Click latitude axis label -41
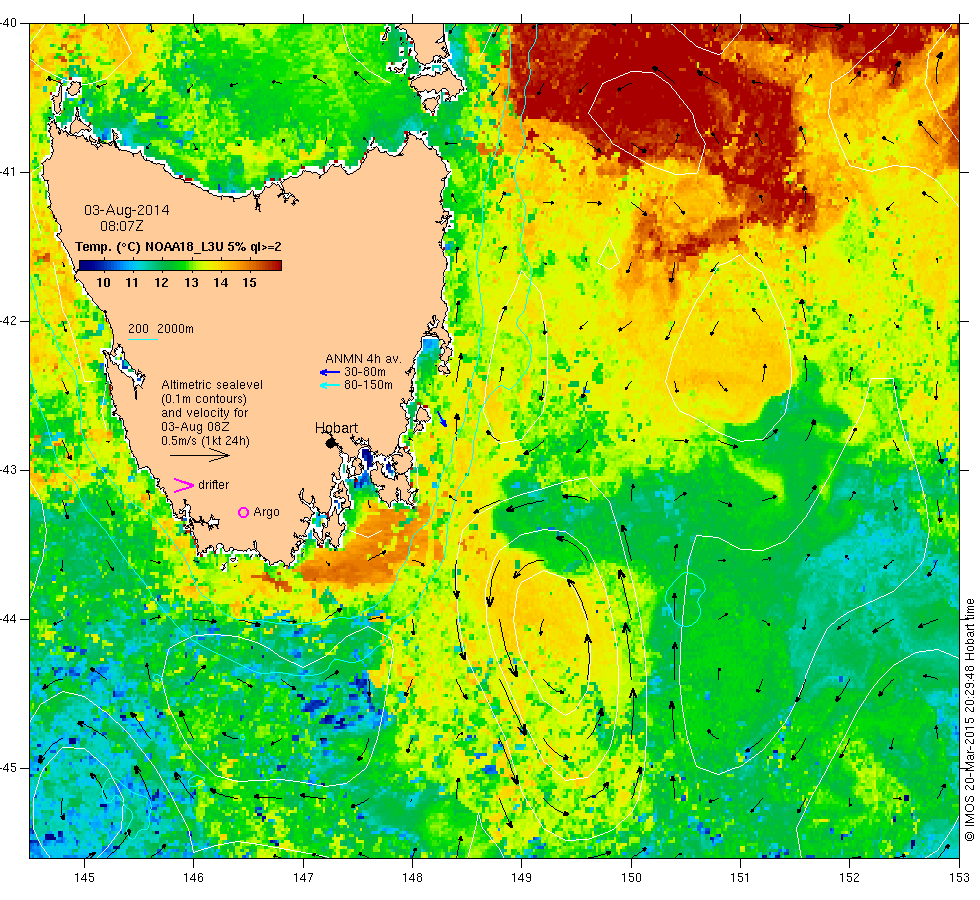Screen dimensions: 980x900 (8, 172)
